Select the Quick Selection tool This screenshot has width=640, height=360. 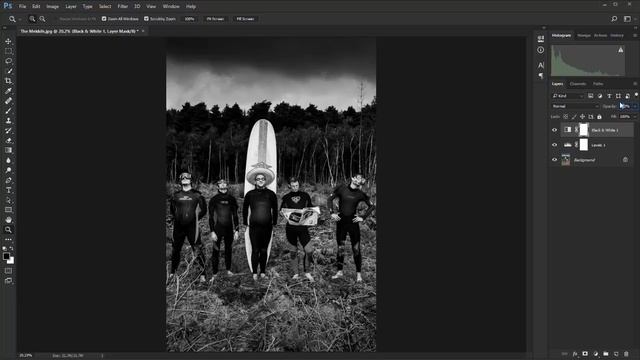(8, 71)
